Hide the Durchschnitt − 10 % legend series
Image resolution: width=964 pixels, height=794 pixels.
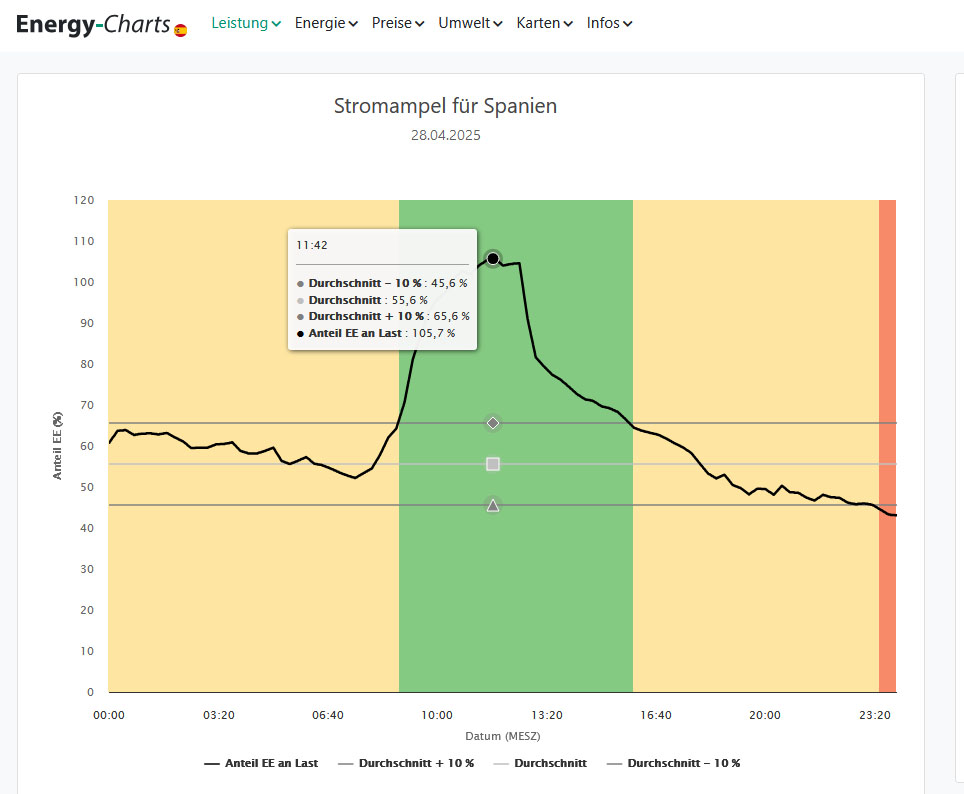tap(674, 763)
